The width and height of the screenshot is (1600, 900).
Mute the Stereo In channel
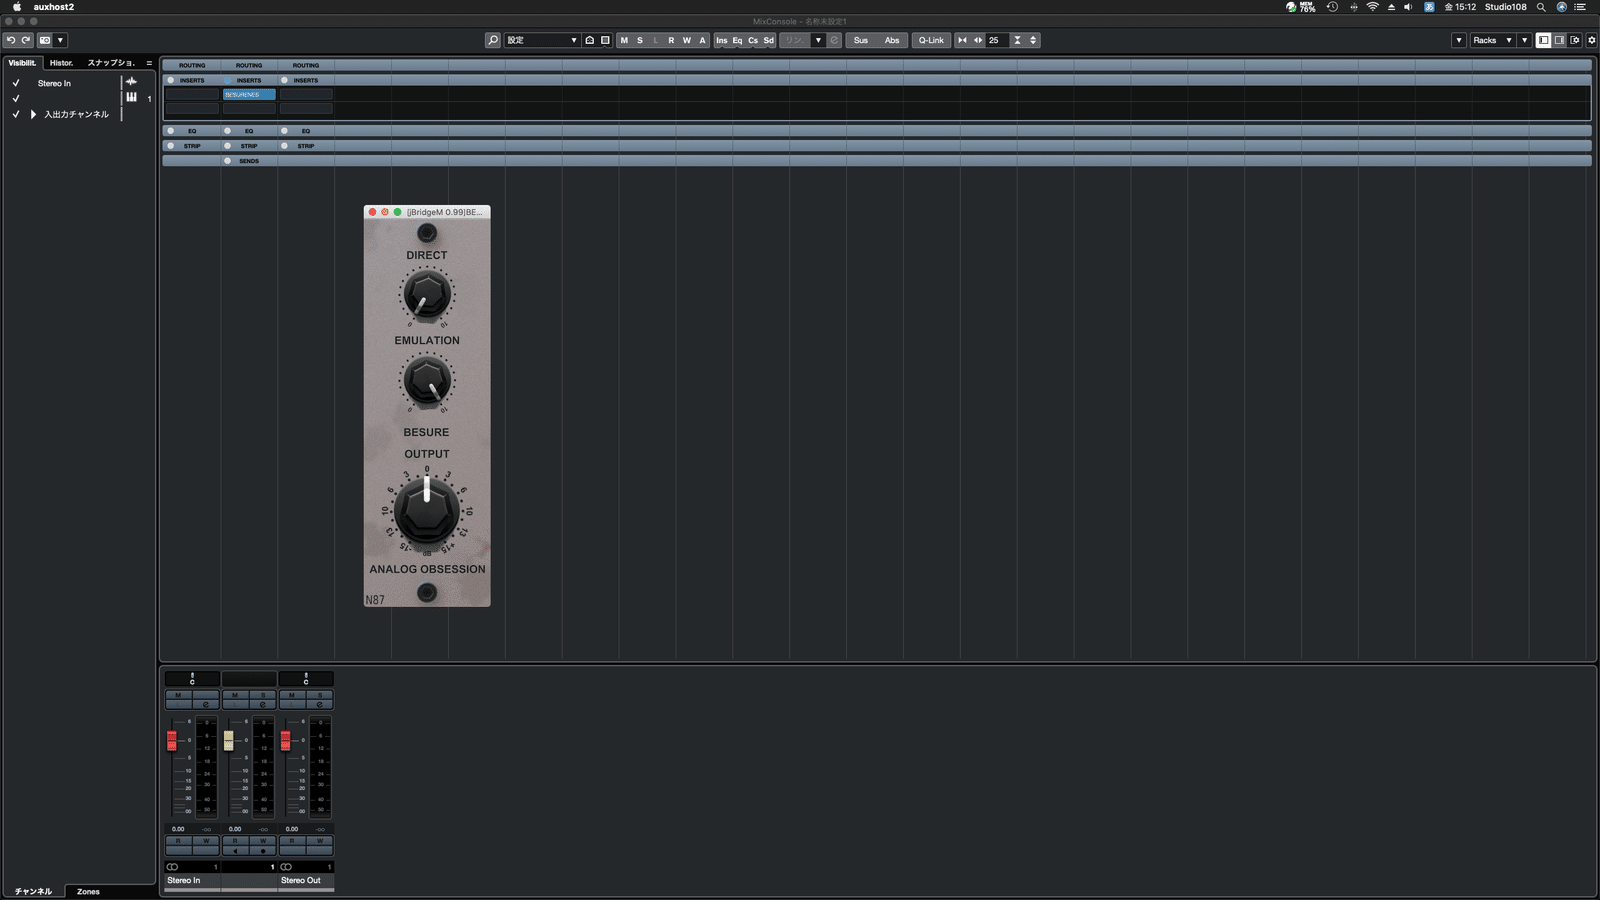point(178,695)
